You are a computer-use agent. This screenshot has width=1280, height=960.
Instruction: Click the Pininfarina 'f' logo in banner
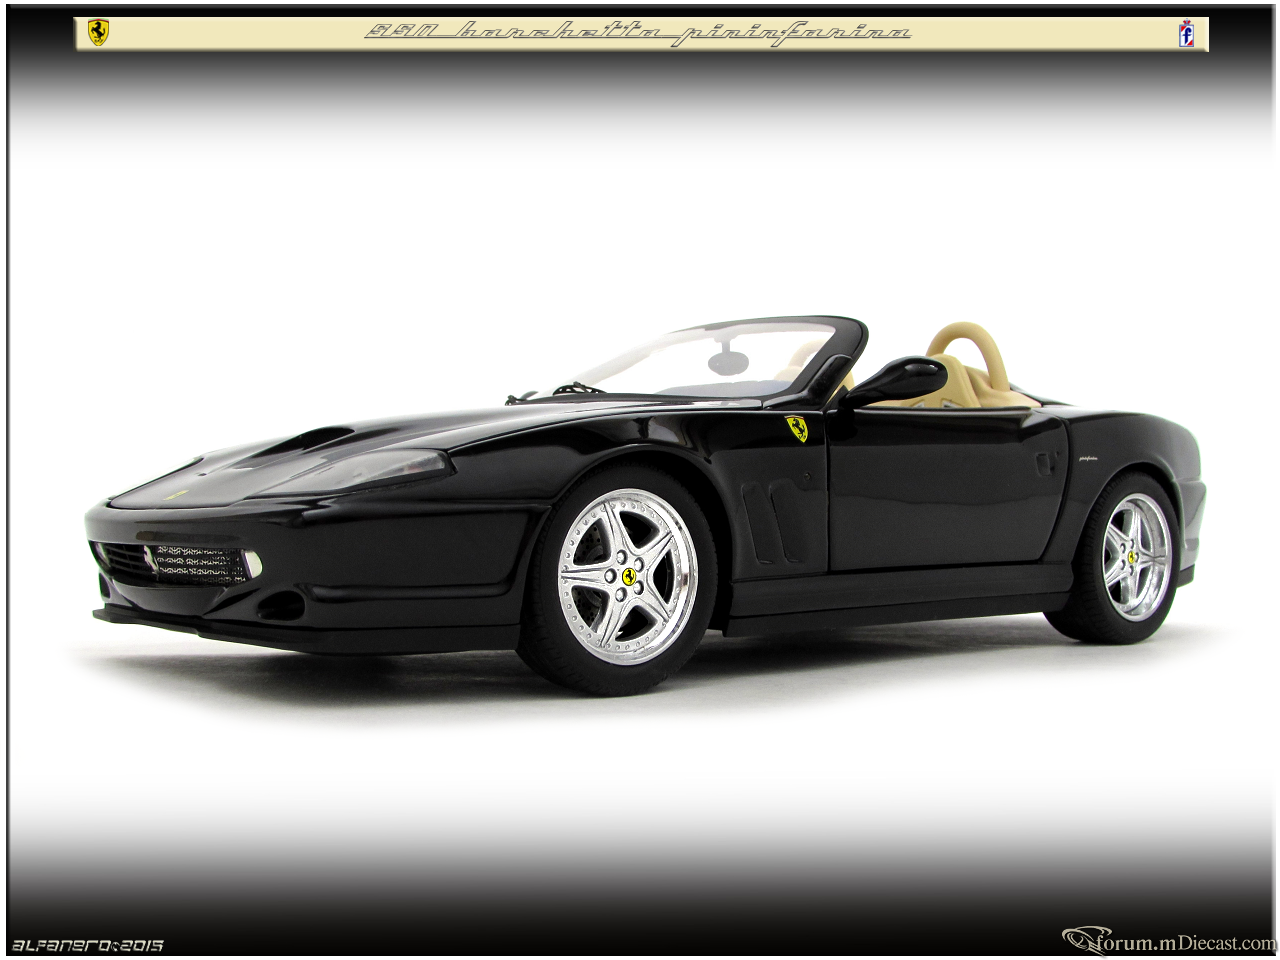click(x=1187, y=34)
